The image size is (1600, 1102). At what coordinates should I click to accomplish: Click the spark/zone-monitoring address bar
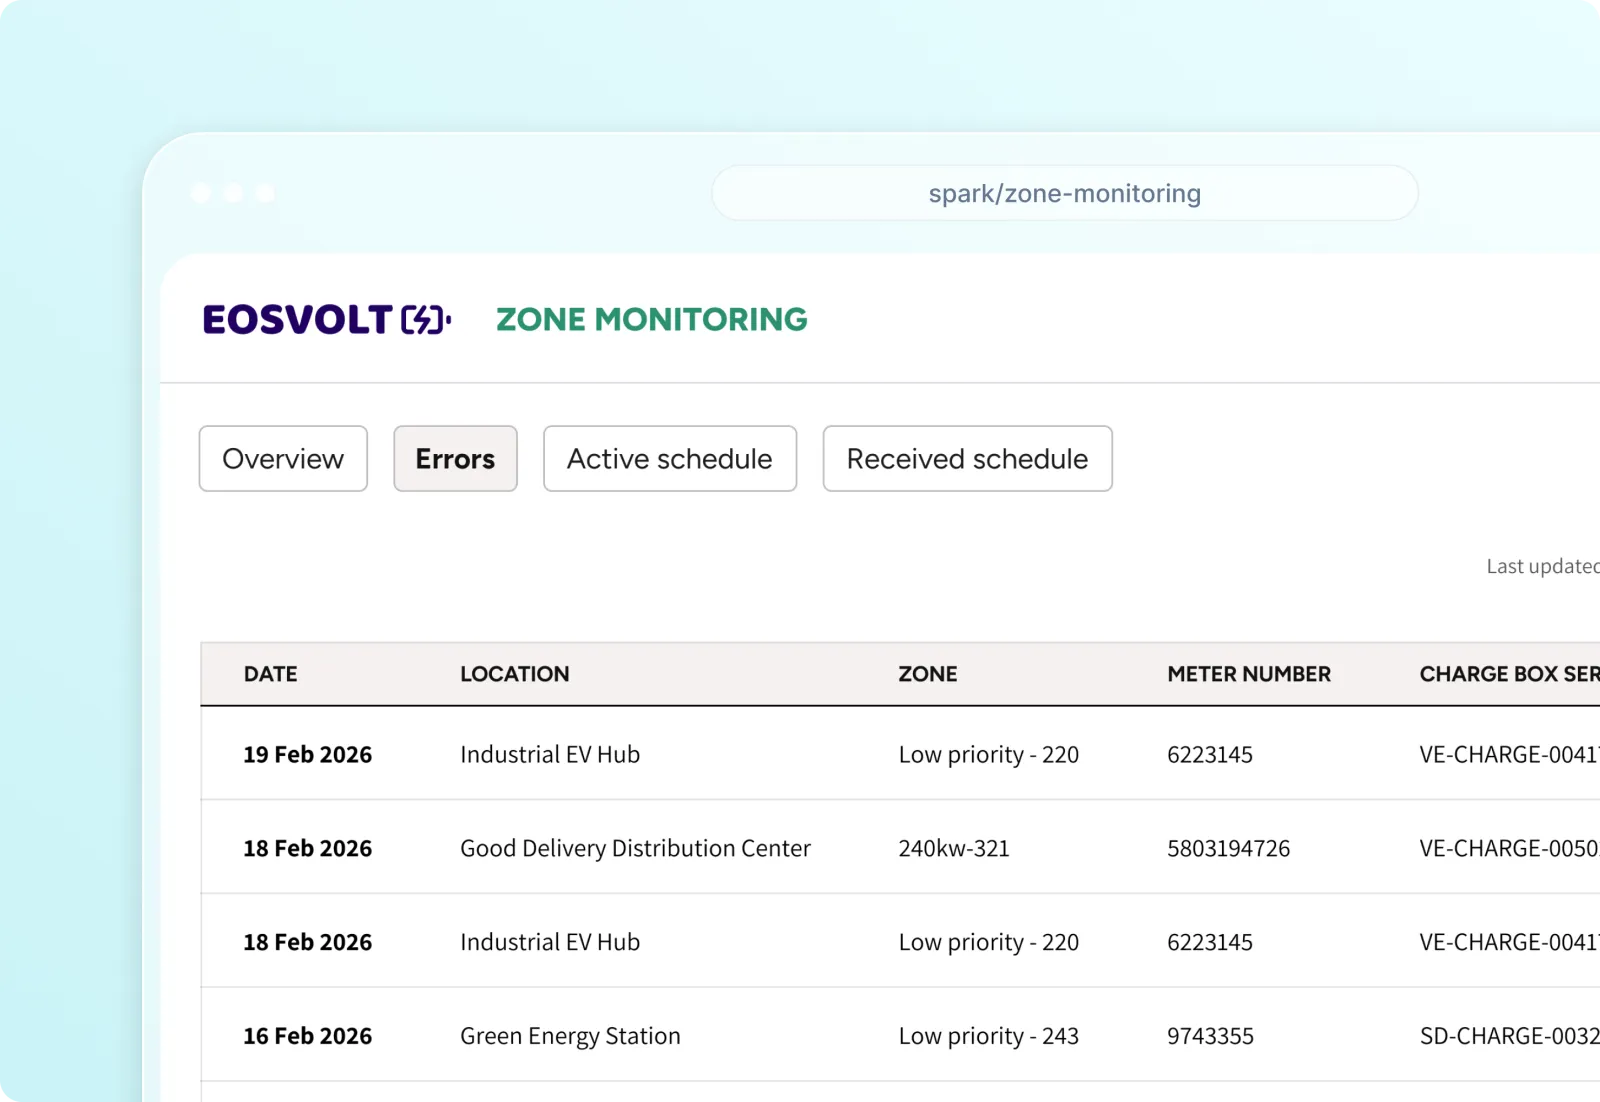(x=1064, y=193)
